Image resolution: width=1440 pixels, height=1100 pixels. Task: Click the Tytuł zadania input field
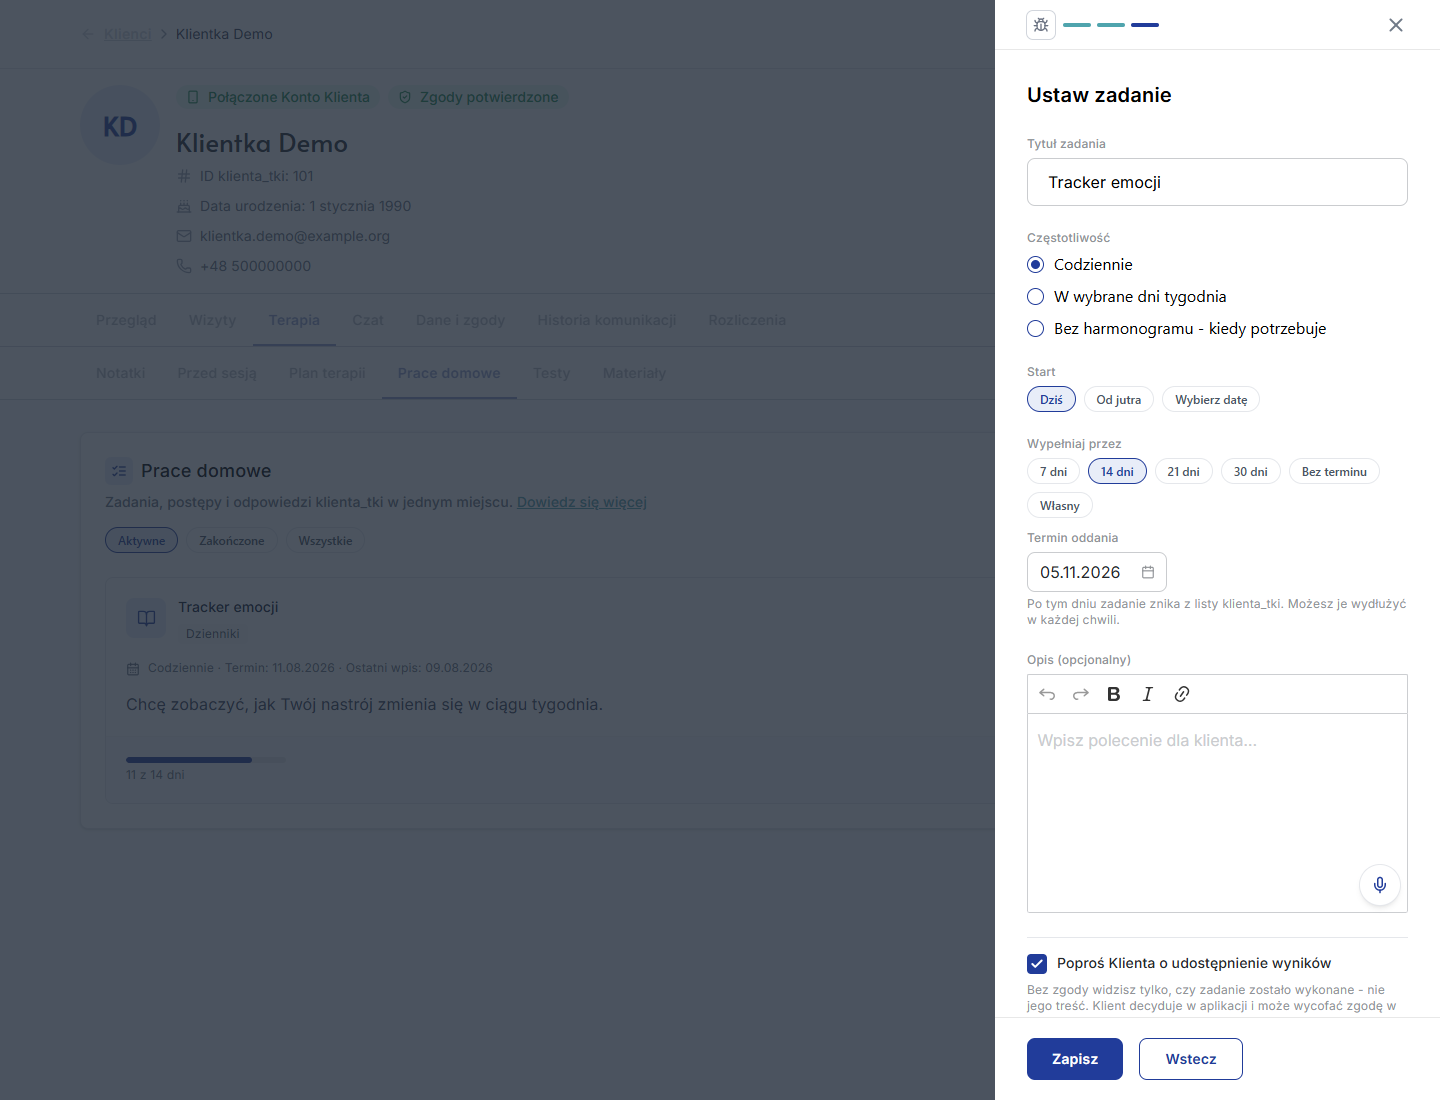(1217, 182)
